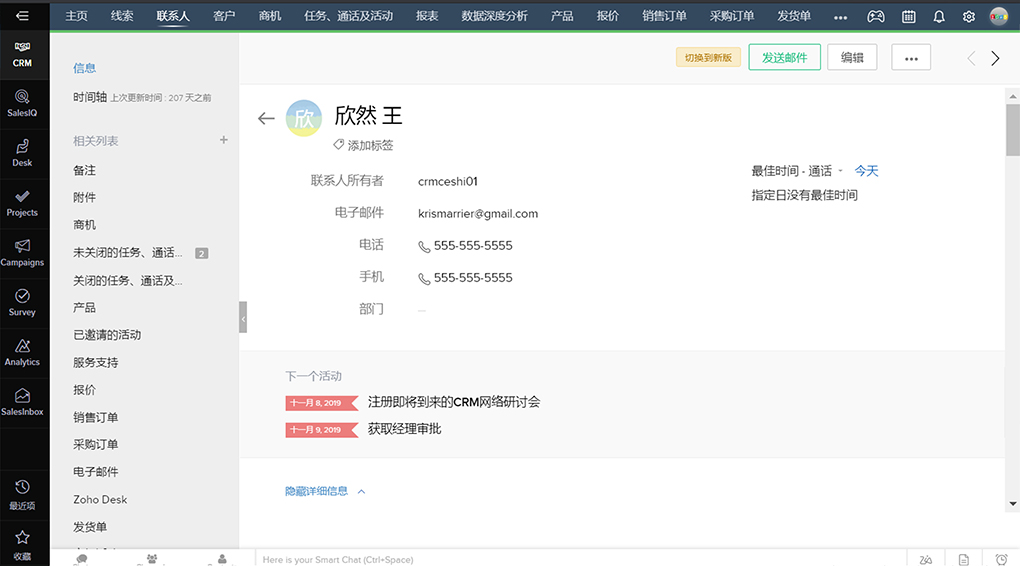Collapse the left related-list panel handle
Screen dimensions: 1020x566
pos(243,318)
